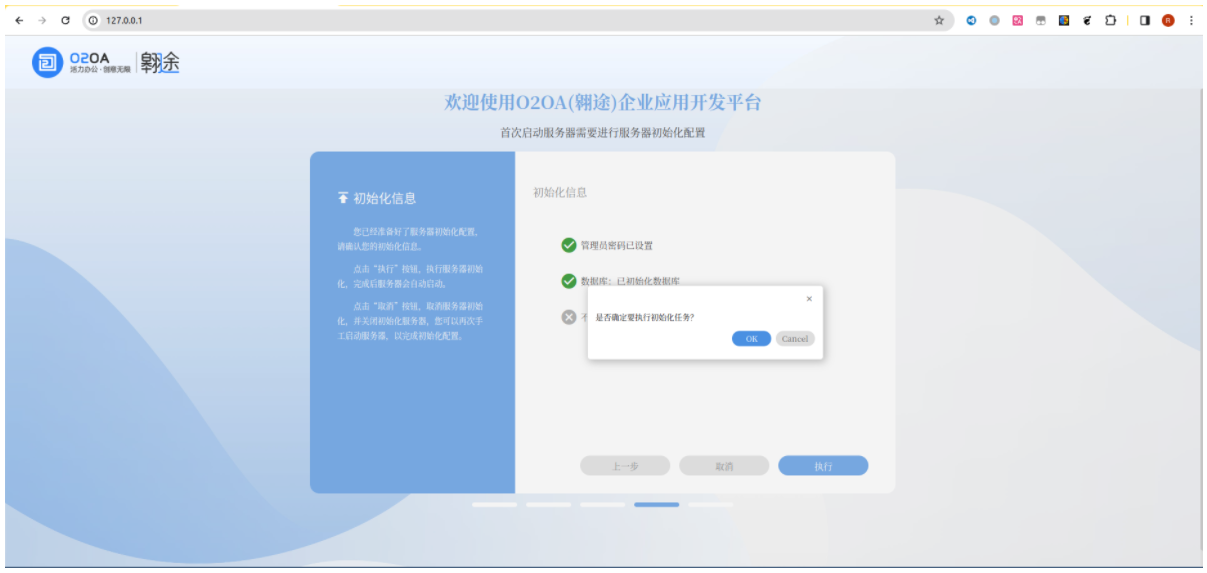Toggle the browser side panel
The image size is (1207, 573).
point(1145,20)
